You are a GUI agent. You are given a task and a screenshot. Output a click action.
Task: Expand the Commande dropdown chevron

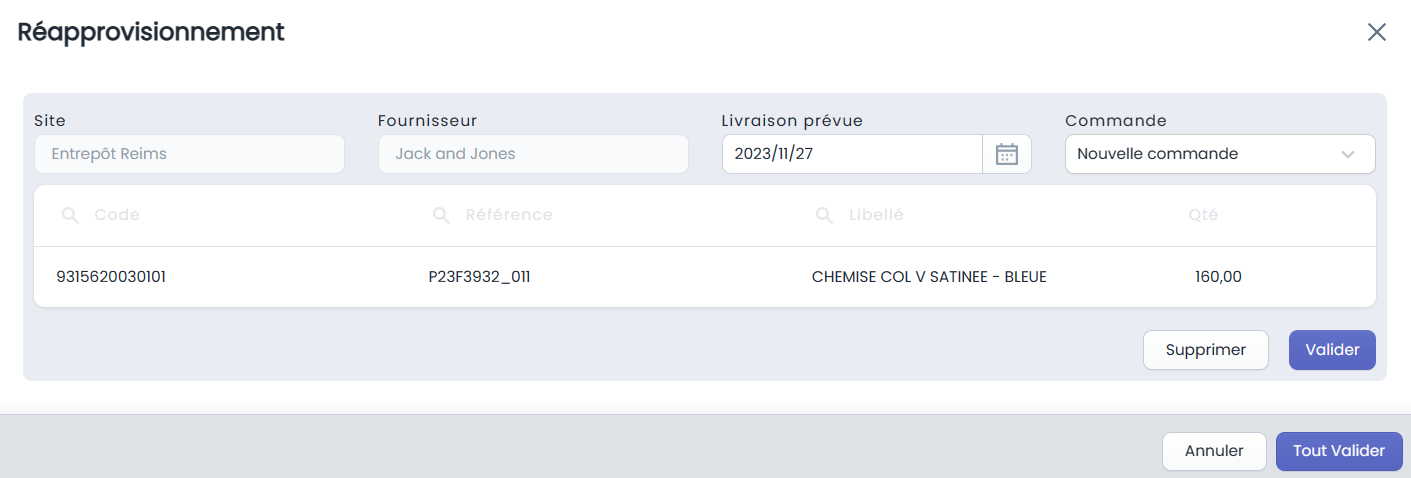[x=1347, y=155]
